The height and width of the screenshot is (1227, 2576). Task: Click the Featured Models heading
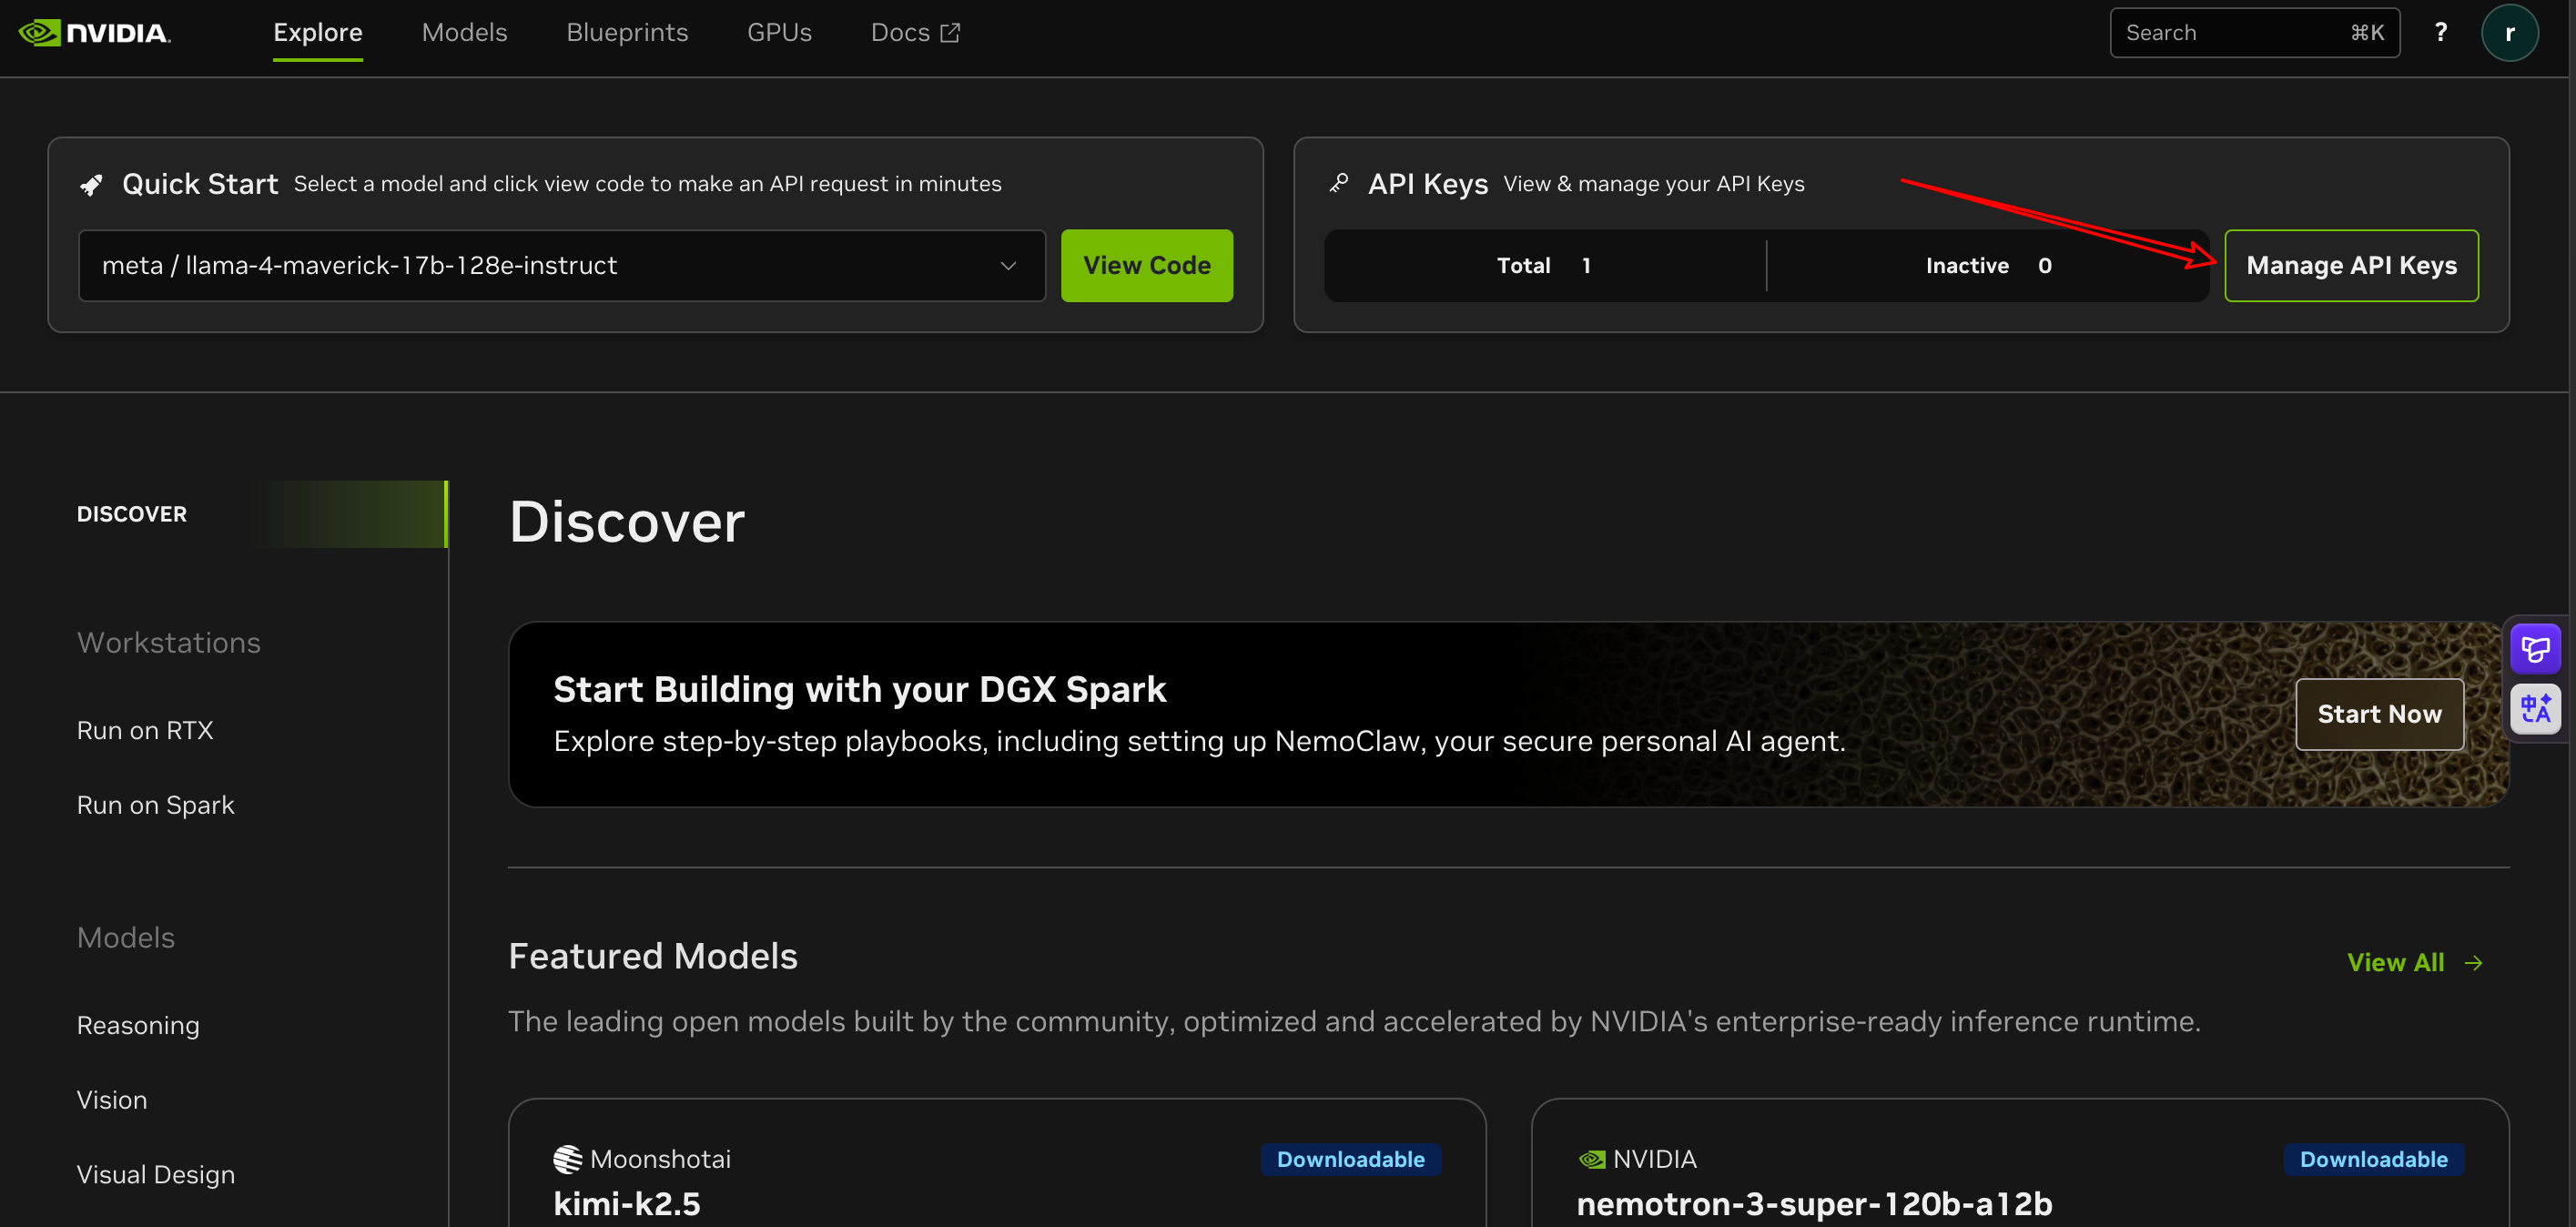click(653, 957)
